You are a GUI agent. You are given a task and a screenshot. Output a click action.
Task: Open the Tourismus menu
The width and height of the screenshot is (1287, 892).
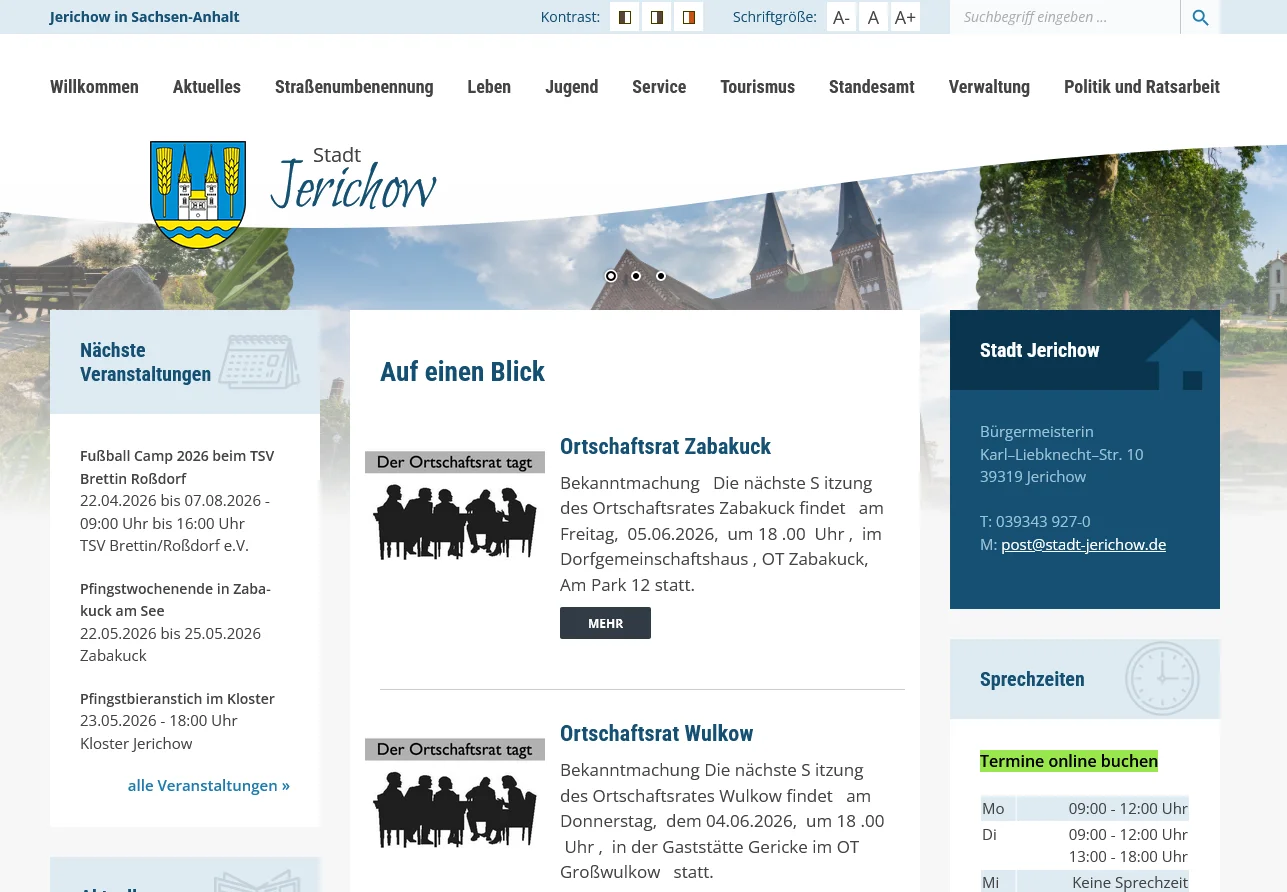click(757, 87)
